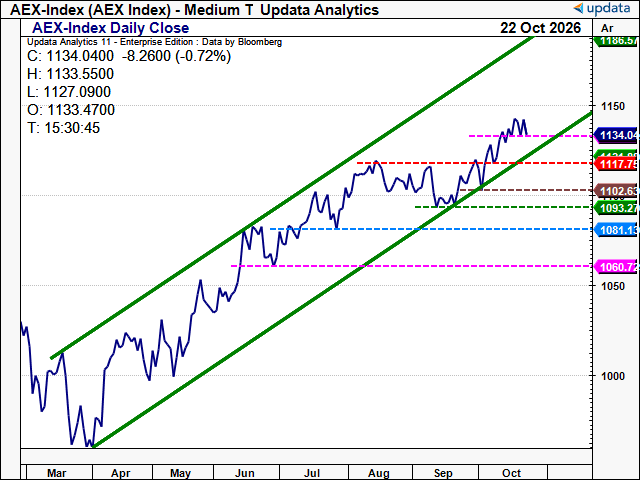Select the red 1117.75 level label
This screenshot has width=640, height=480.
(x=617, y=164)
